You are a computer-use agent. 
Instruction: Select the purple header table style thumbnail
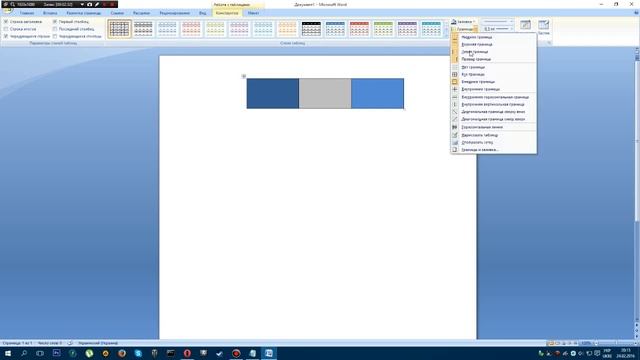click(x=407, y=29)
